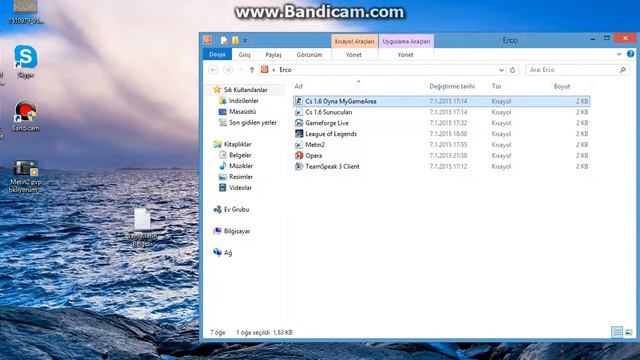Screen dimensions: 640x360
Task: Open the Dosya tab
Action: [x=217, y=54]
